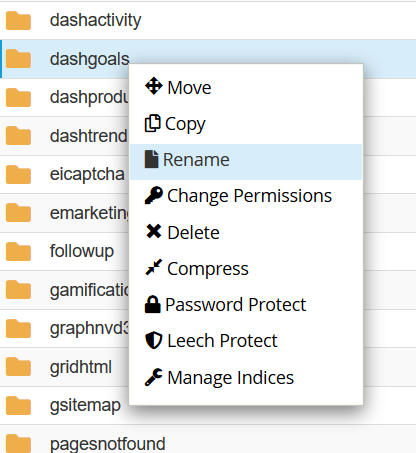Click the padlock icon for Password Protect
Screen dimensions: 416x453
point(153,304)
